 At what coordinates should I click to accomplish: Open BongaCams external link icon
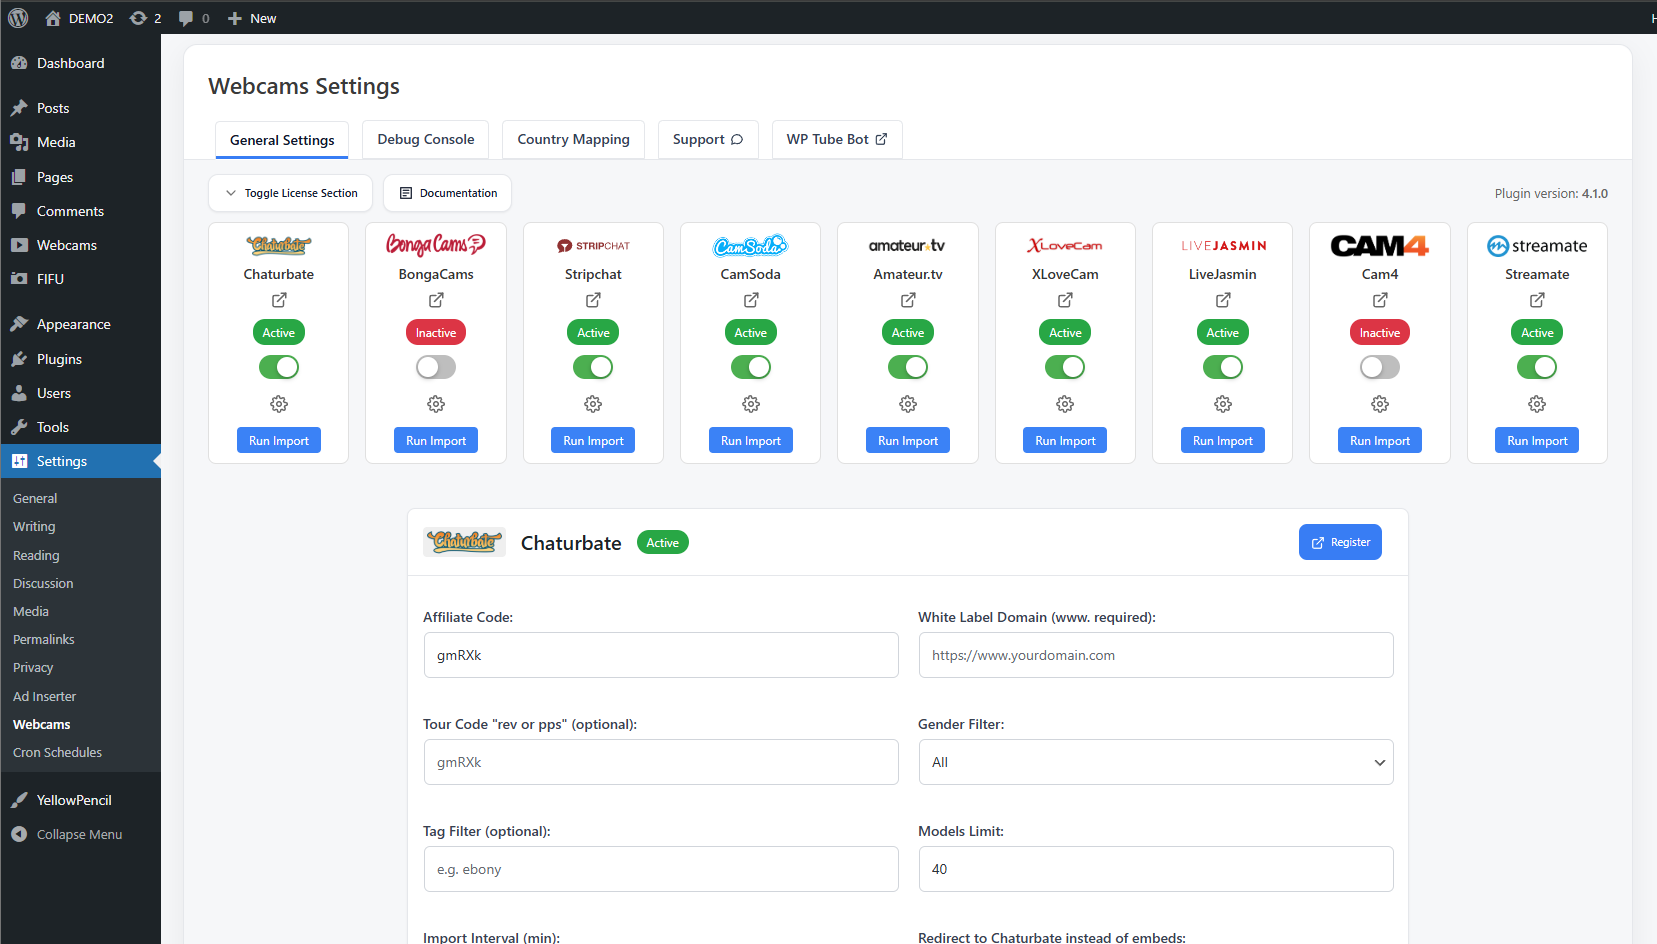tap(436, 300)
